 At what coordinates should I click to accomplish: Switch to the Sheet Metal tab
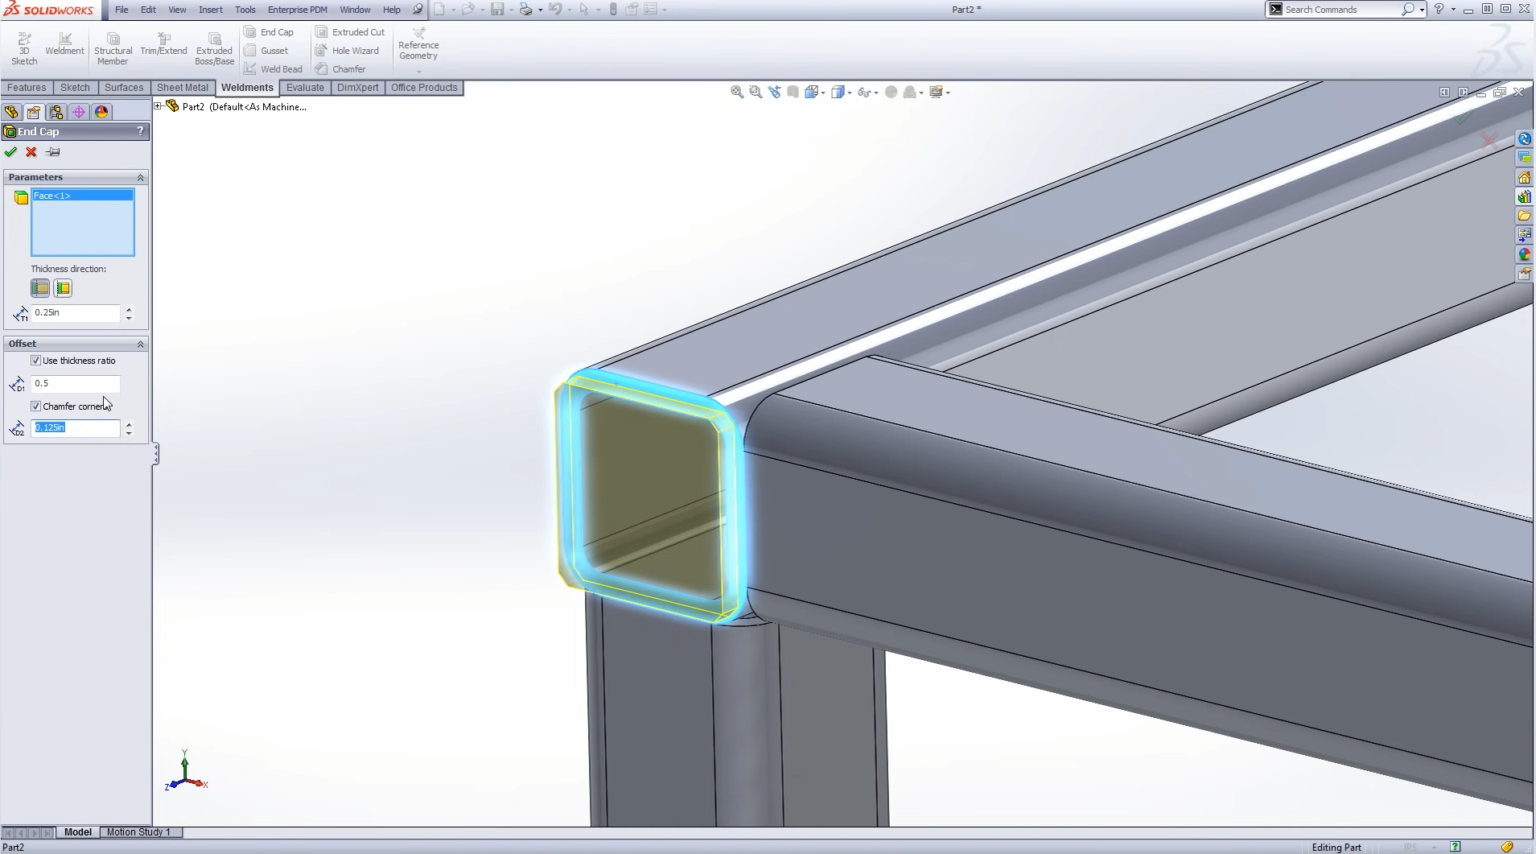coord(182,88)
